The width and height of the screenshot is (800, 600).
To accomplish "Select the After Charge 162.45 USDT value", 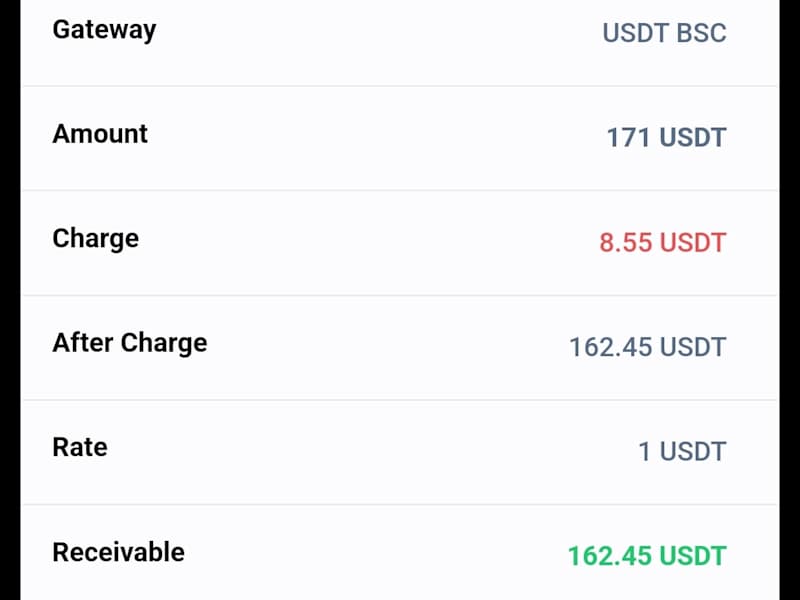I will (x=647, y=347).
